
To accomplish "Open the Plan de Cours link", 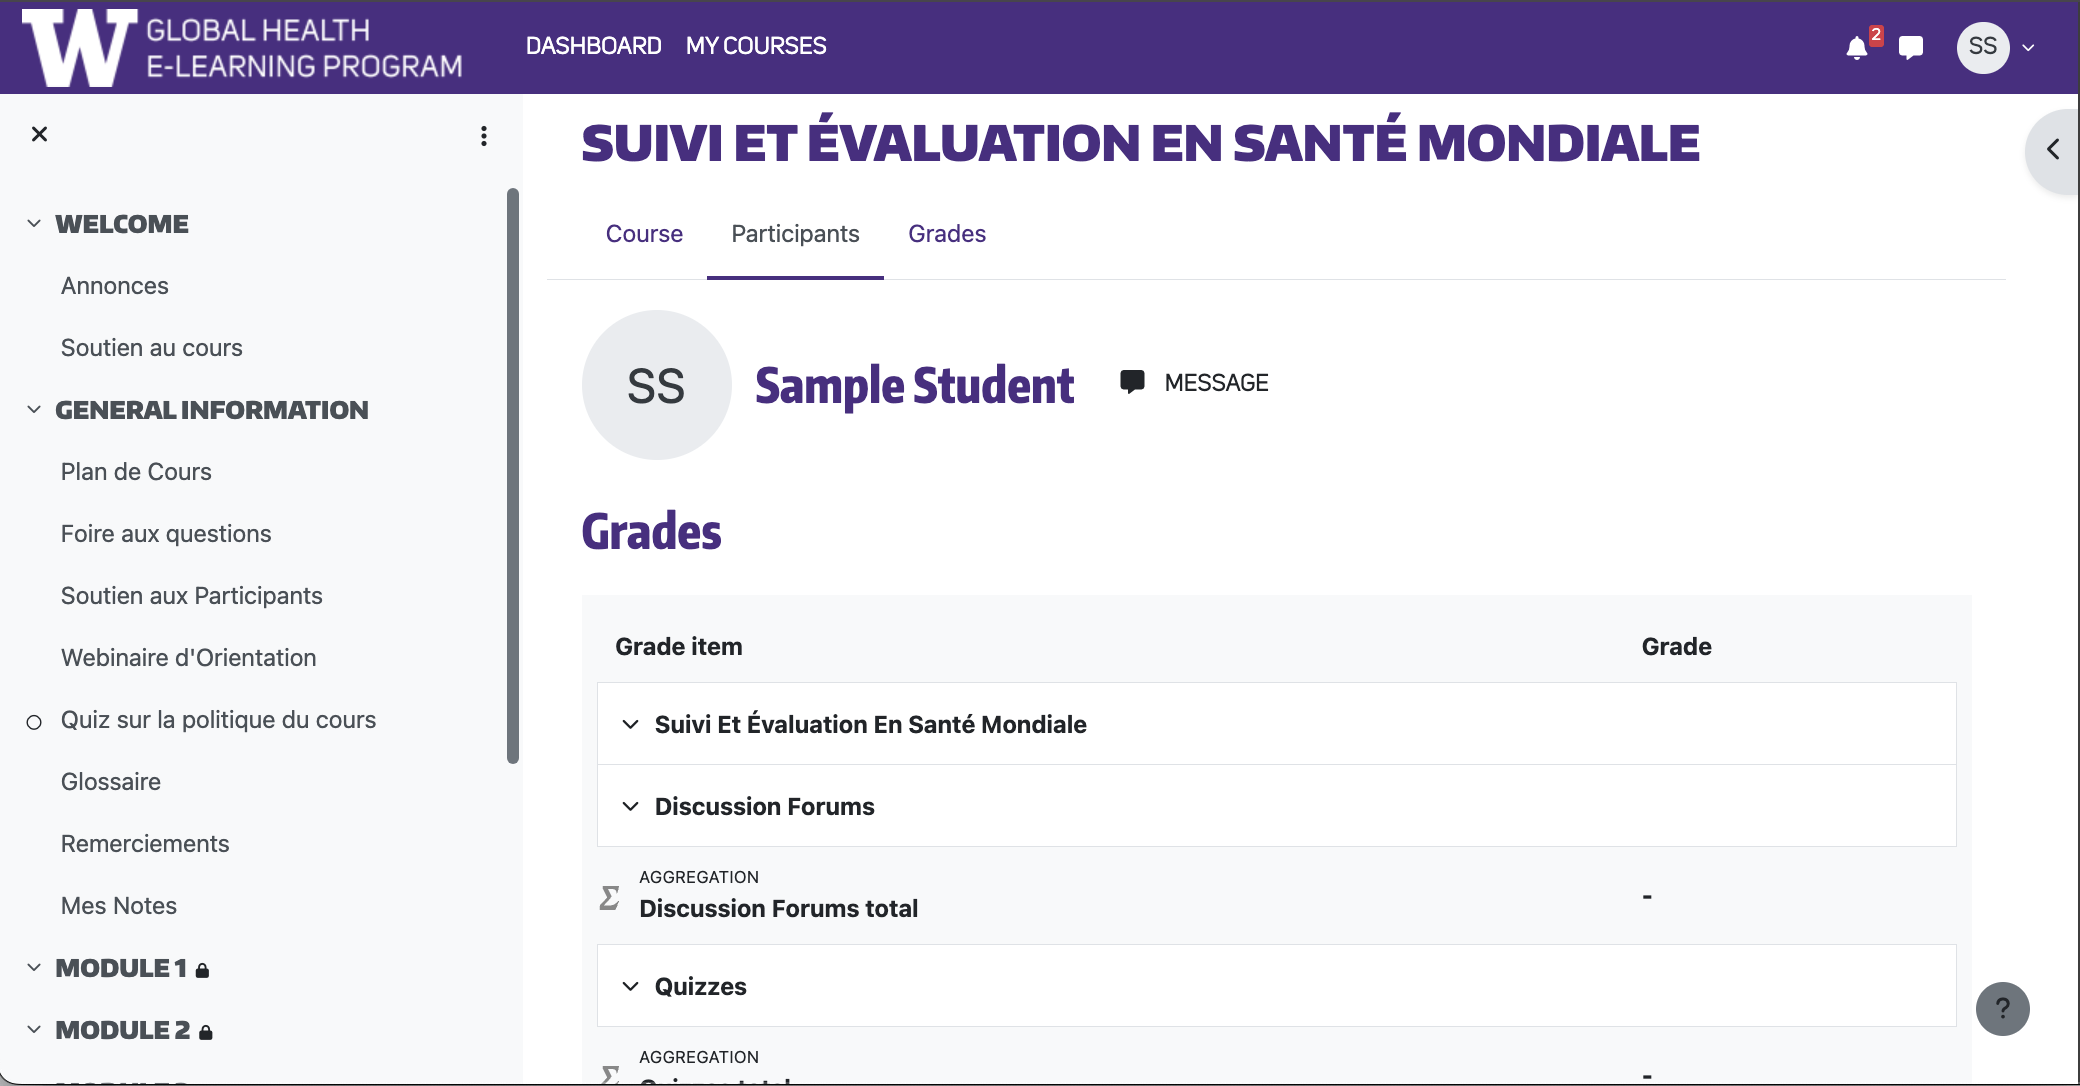I will [x=136, y=472].
